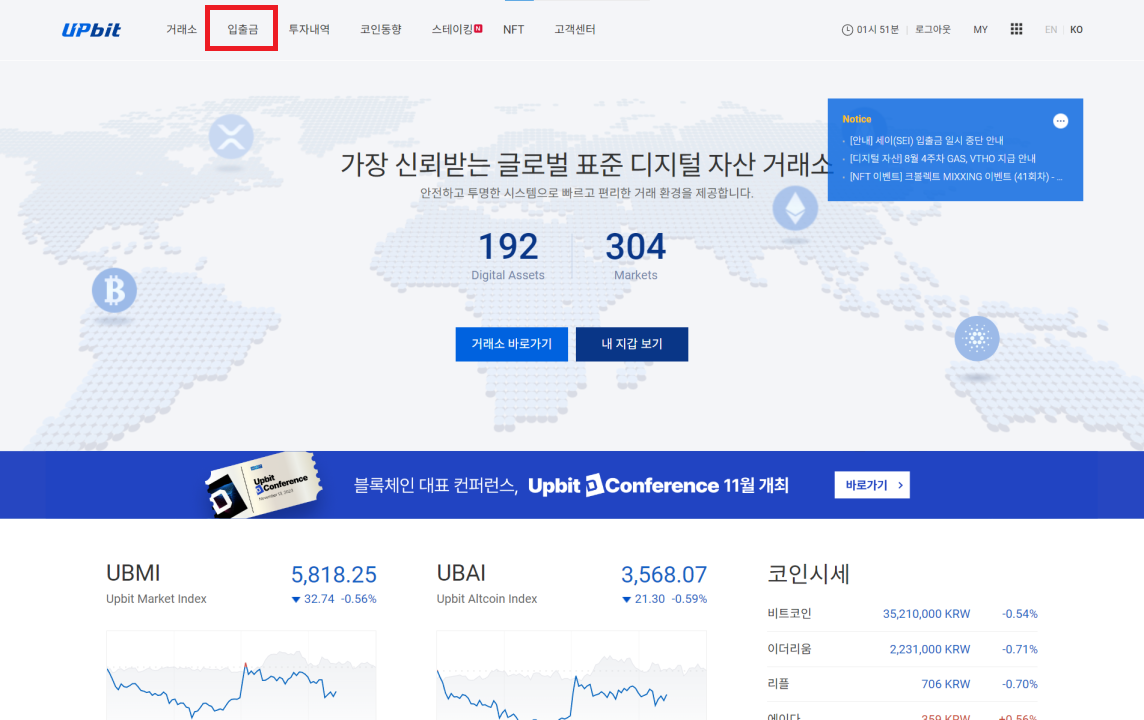Screen dimensions: 1144x720
Task: Switch language to EN
Action: point(1051,29)
